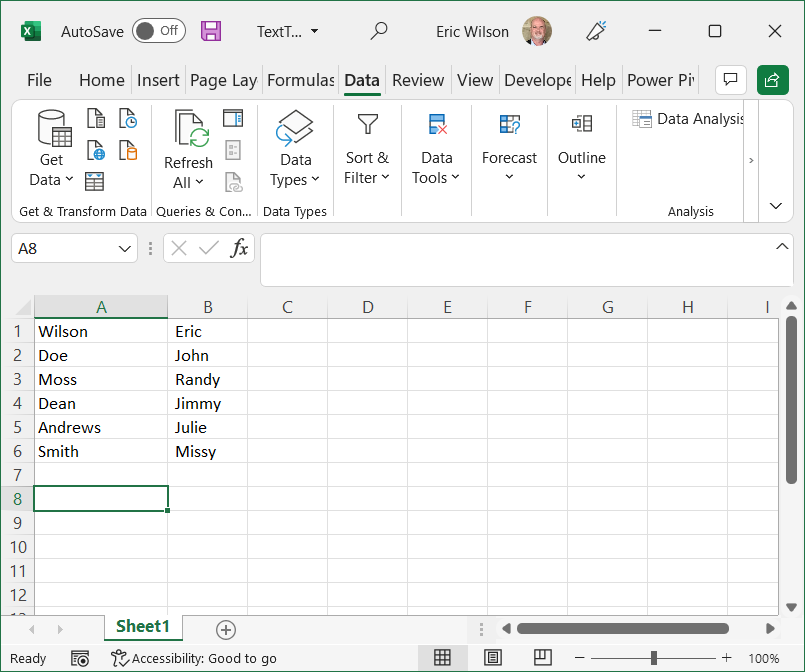Expand the Name Box dropdown
This screenshot has height=672, width=805.
[126, 248]
